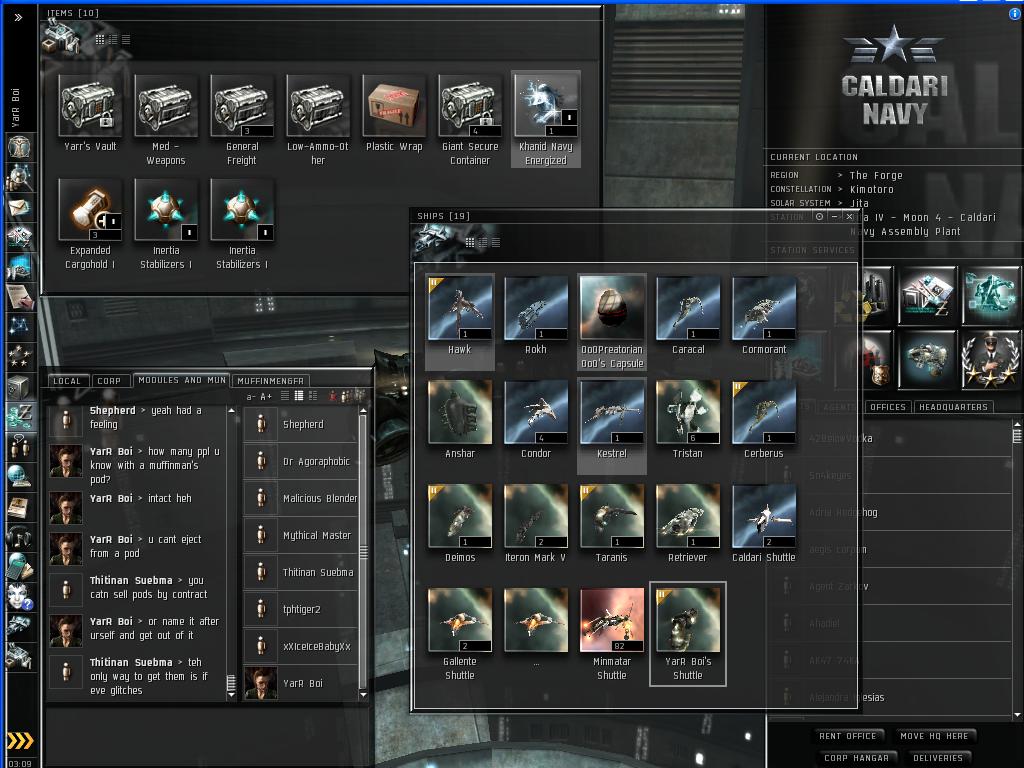The width and height of the screenshot is (1024, 768).
Task: Click the chat message pane scroll up arrow
Action: click(x=231, y=411)
